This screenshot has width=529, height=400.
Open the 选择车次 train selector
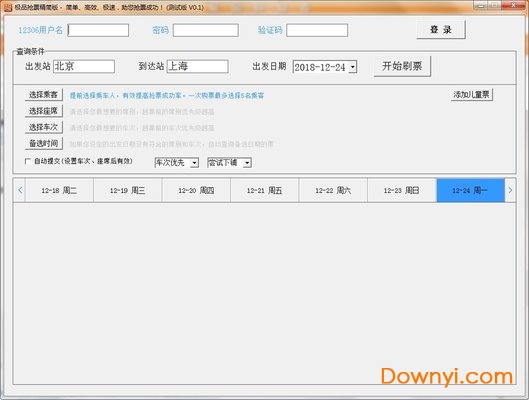[44, 127]
